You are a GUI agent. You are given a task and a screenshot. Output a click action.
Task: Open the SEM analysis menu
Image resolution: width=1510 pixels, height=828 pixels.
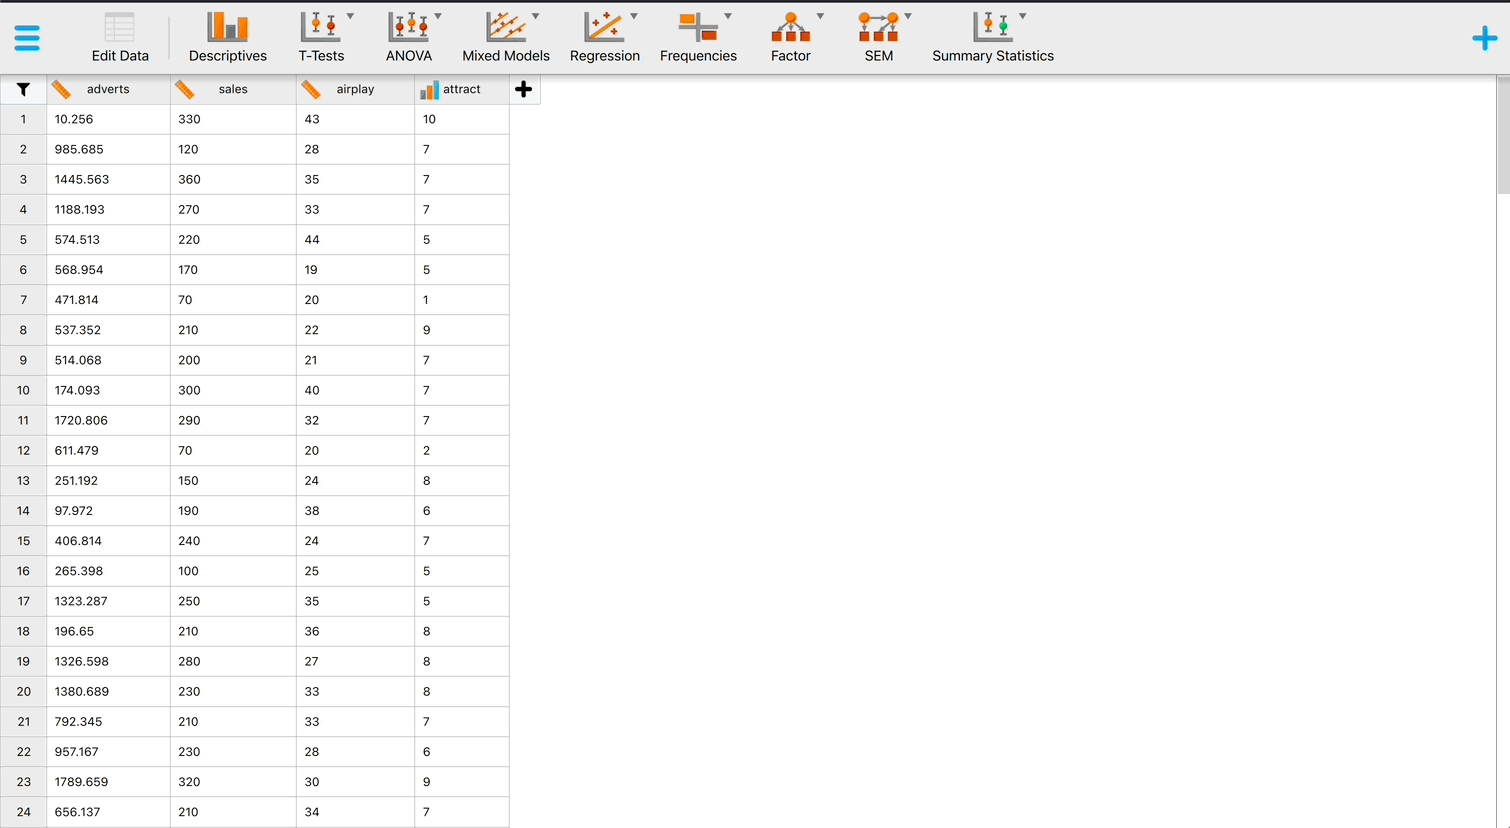pyautogui.click(x=879, y=38)
